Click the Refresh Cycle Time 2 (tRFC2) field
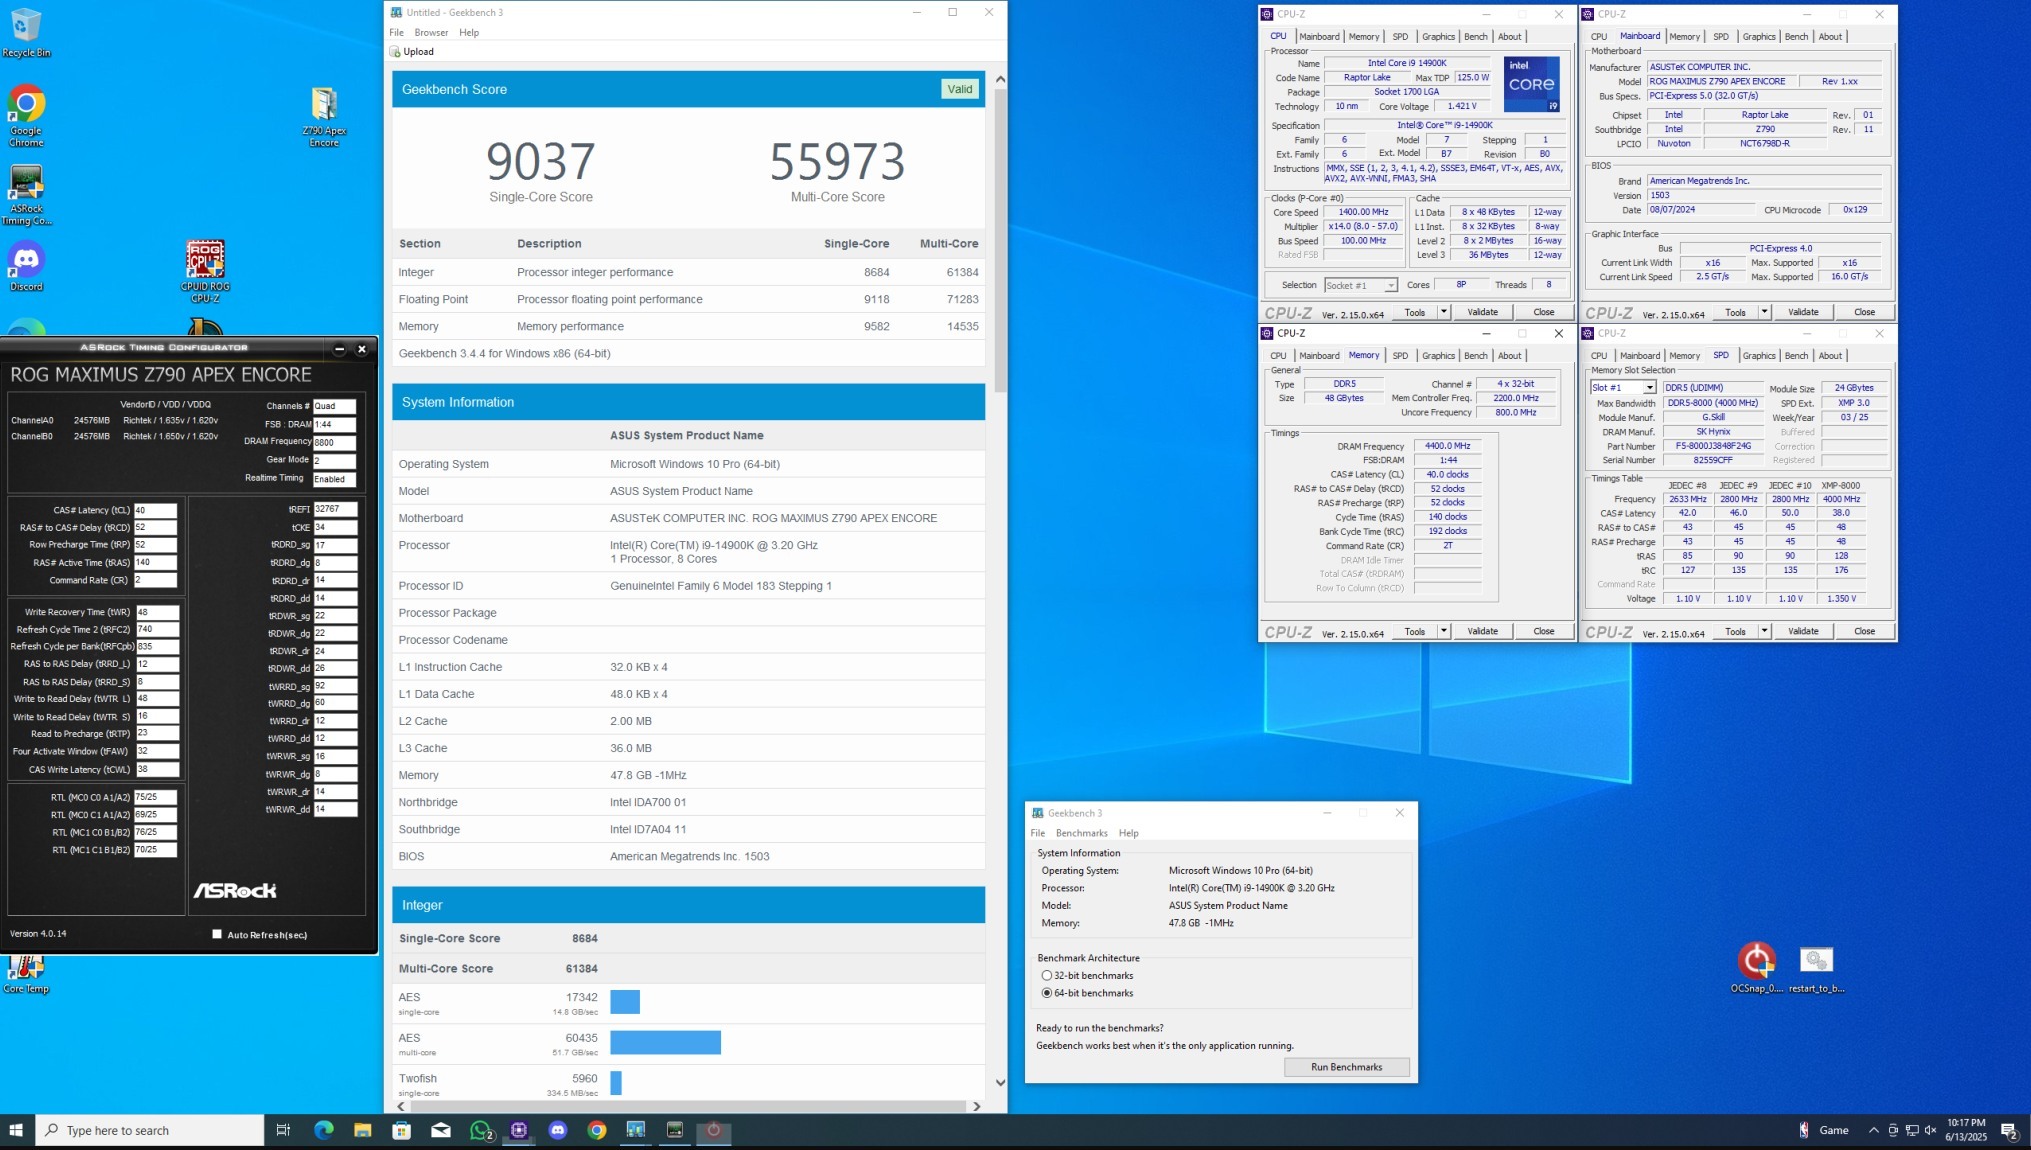 [157, 629]
